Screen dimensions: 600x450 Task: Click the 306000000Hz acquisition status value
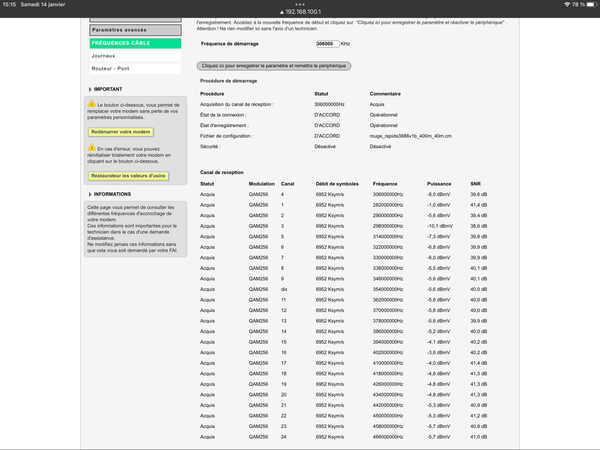pyautogui.click(x=329, y=104)
